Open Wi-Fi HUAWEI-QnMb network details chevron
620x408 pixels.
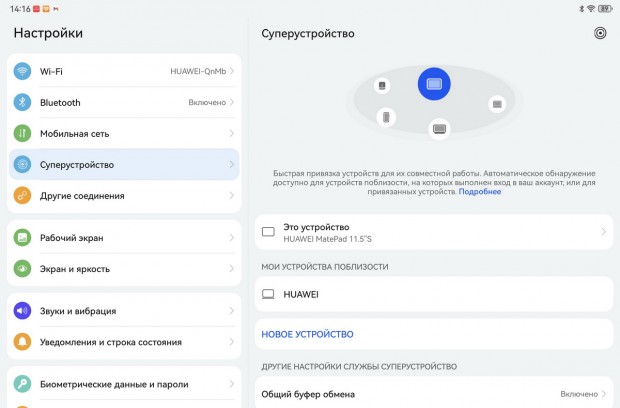[232, 71]
